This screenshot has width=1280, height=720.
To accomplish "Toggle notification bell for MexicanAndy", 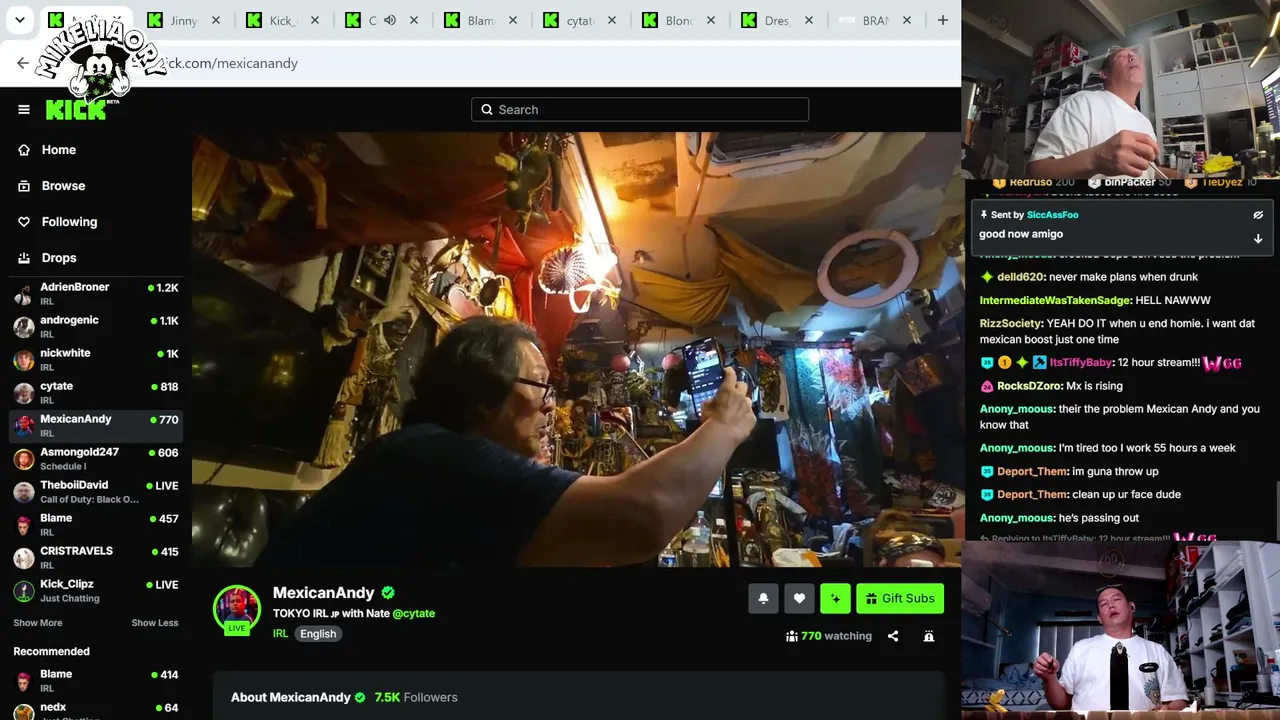I will [x=763, y=598].
